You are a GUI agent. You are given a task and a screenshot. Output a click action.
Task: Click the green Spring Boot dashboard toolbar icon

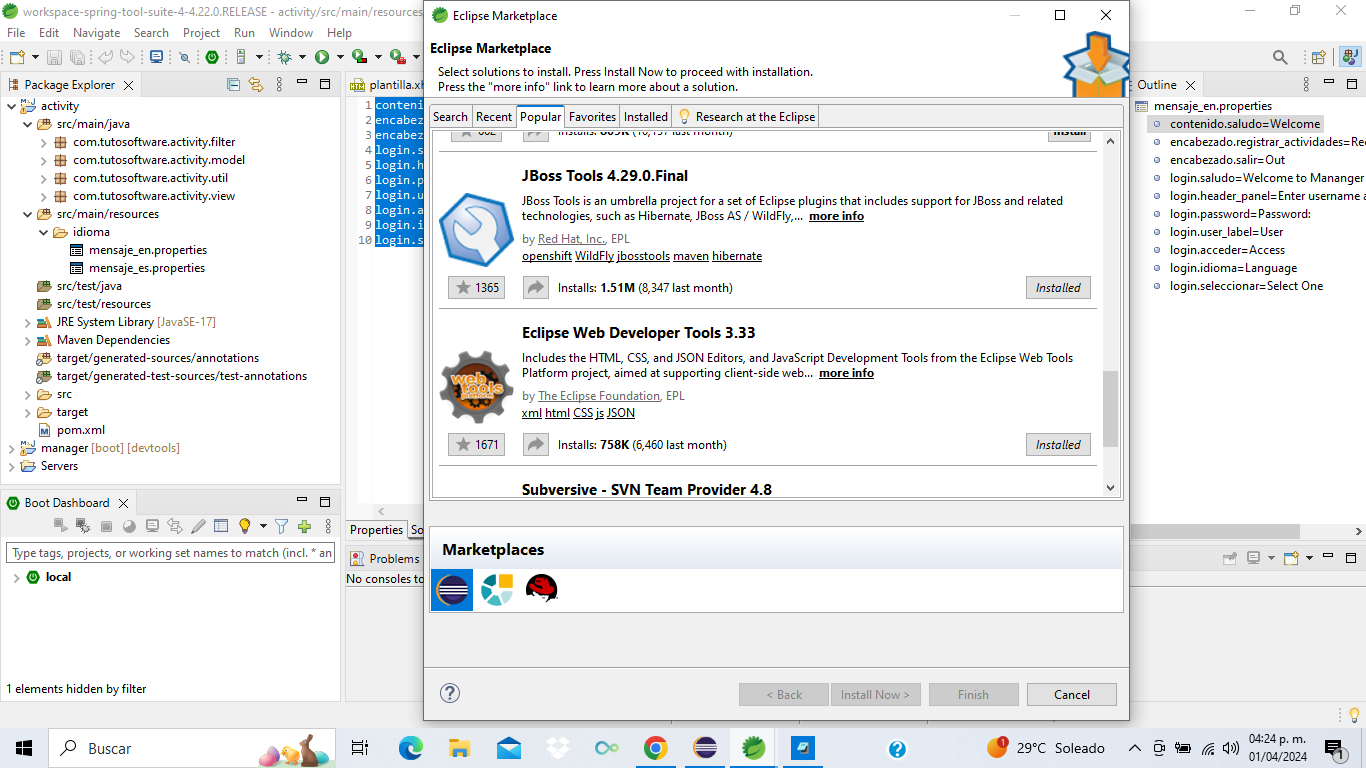(212, 57)
